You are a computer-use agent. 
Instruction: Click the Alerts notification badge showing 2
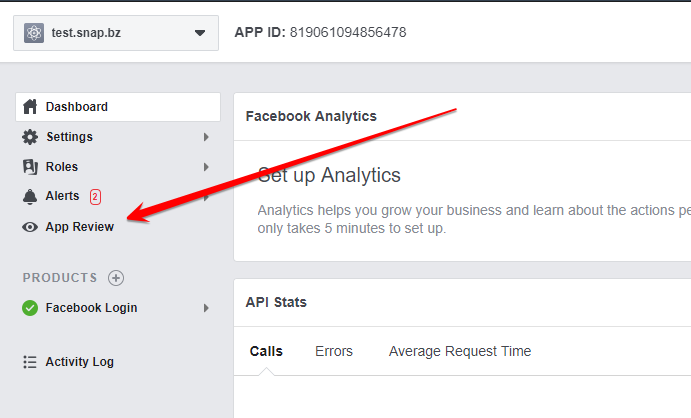point(95,196)
